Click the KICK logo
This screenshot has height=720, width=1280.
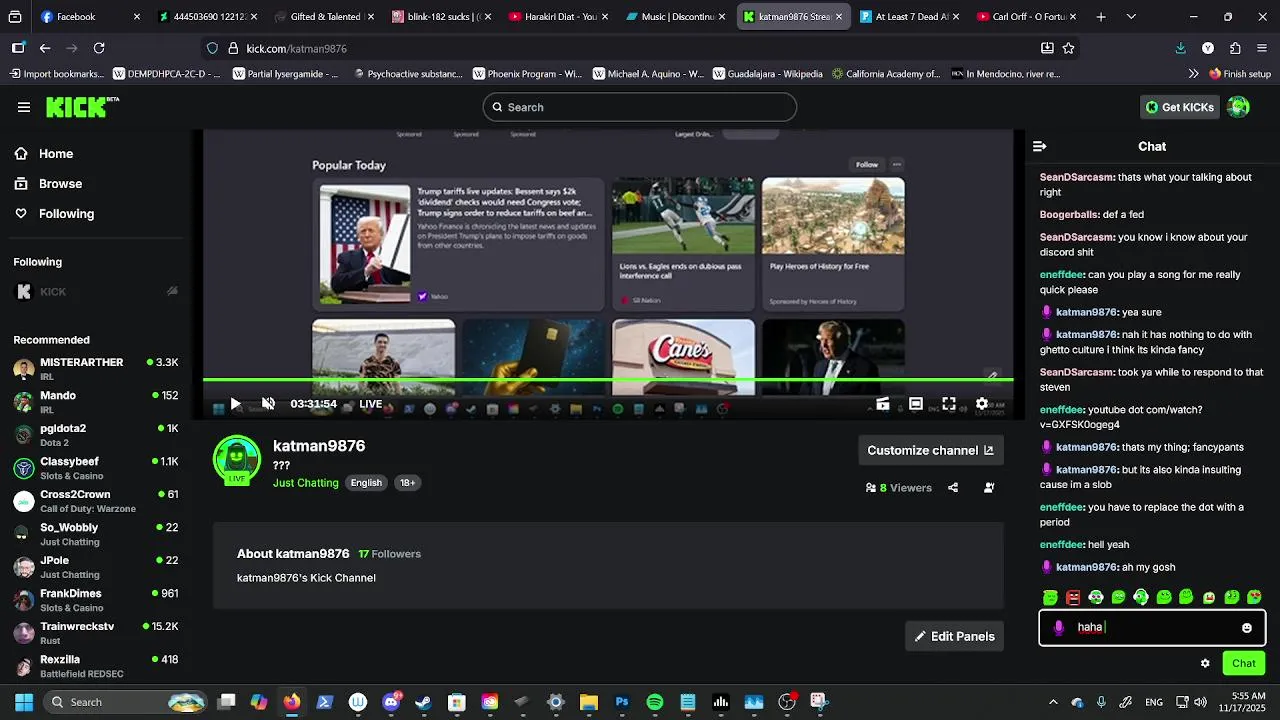[x=82, y=107]
